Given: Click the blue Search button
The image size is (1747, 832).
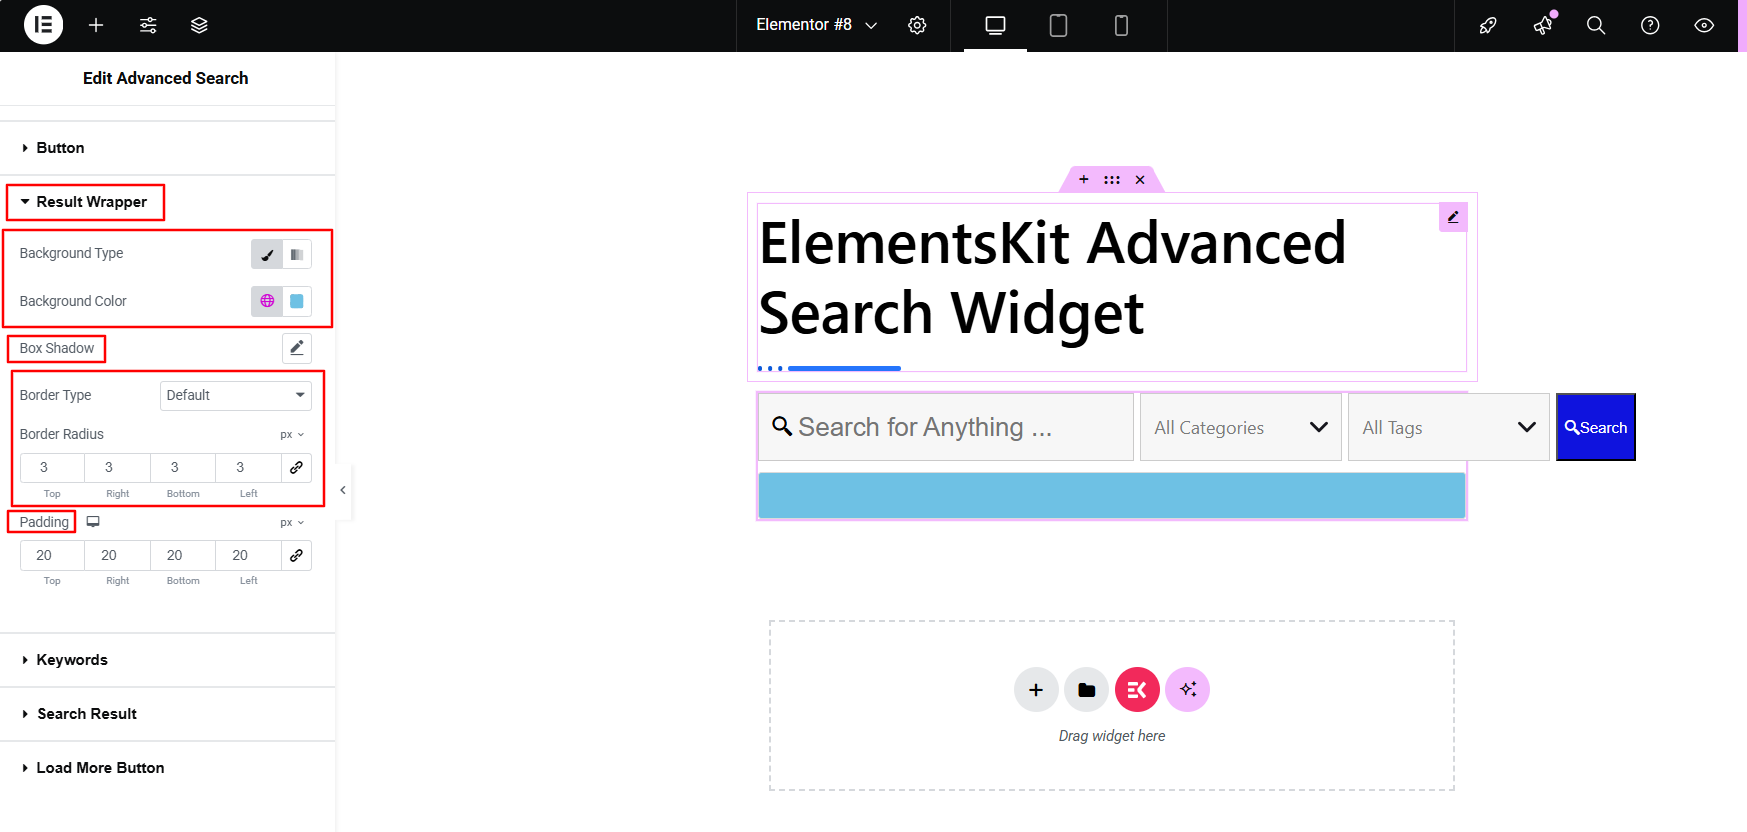Looking at the screenshot, I should 1596,427.
